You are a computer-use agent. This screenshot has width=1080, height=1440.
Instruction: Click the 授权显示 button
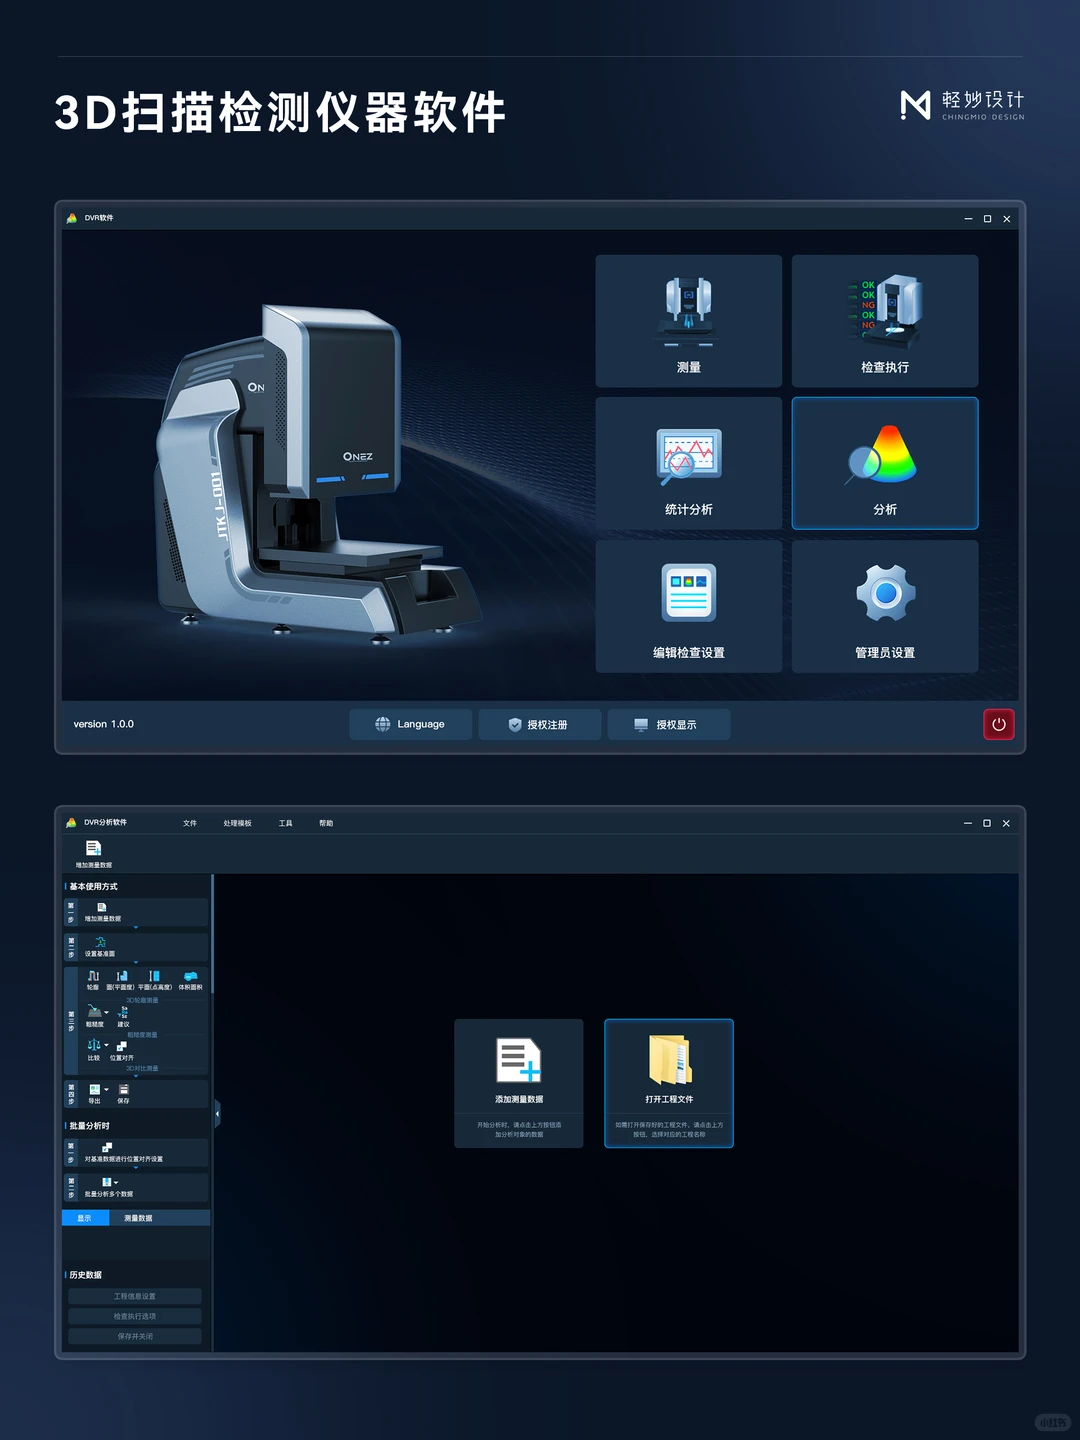668,724
